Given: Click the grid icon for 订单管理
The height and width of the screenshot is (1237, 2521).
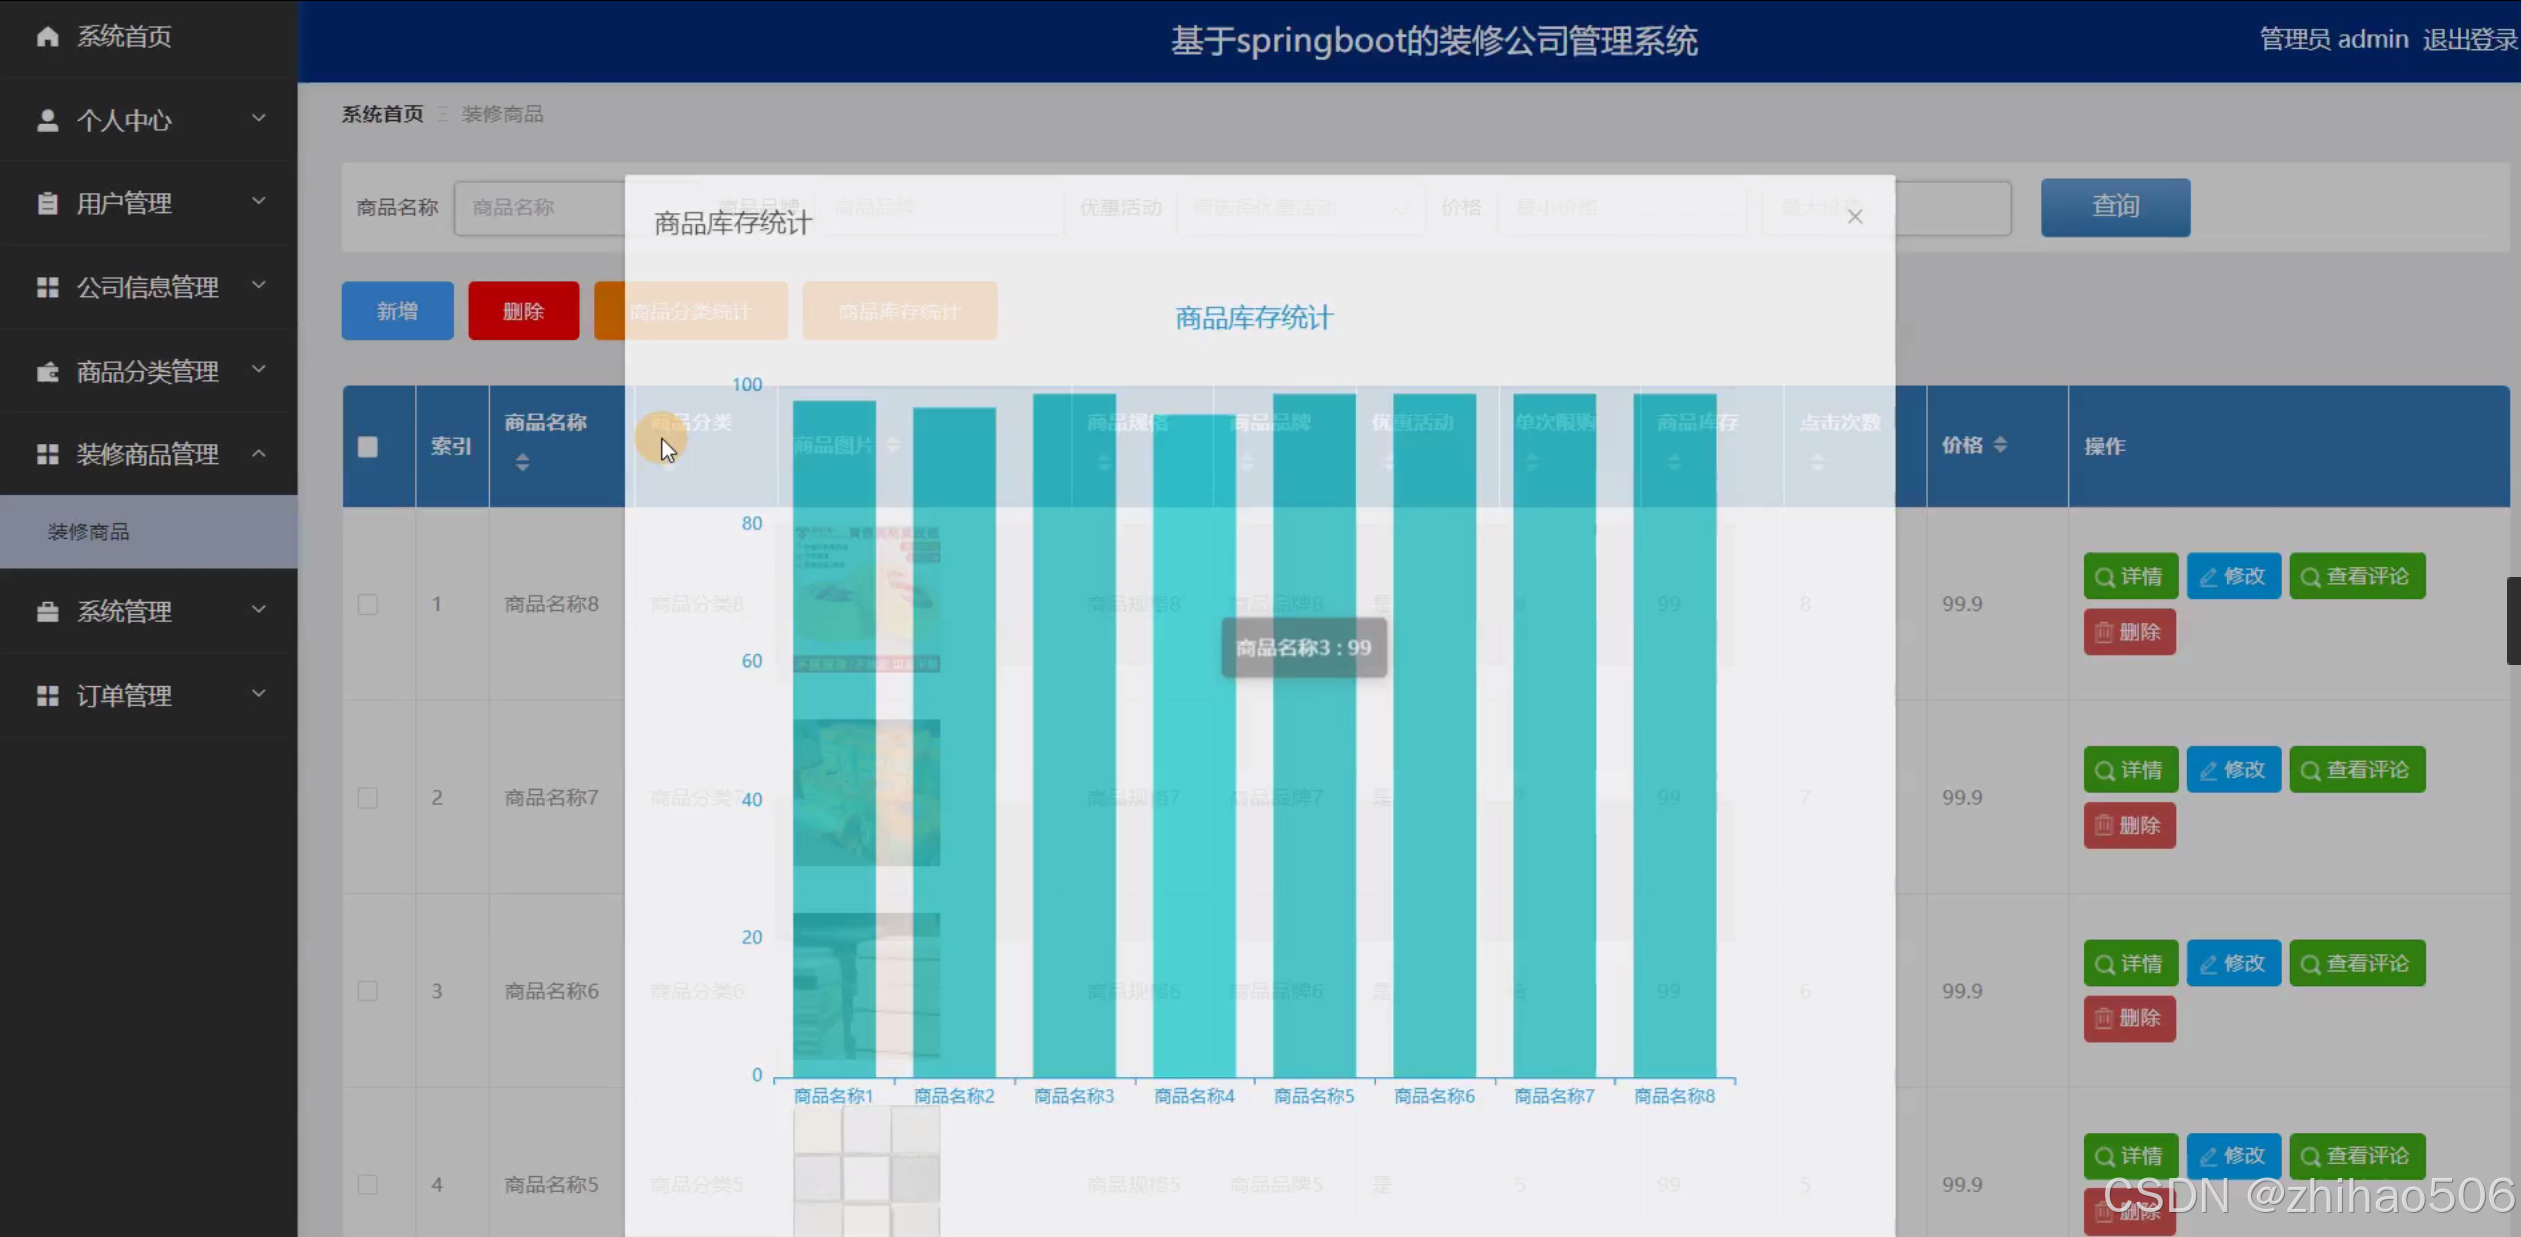Looking at the screenshot, I should click(47, 695).
